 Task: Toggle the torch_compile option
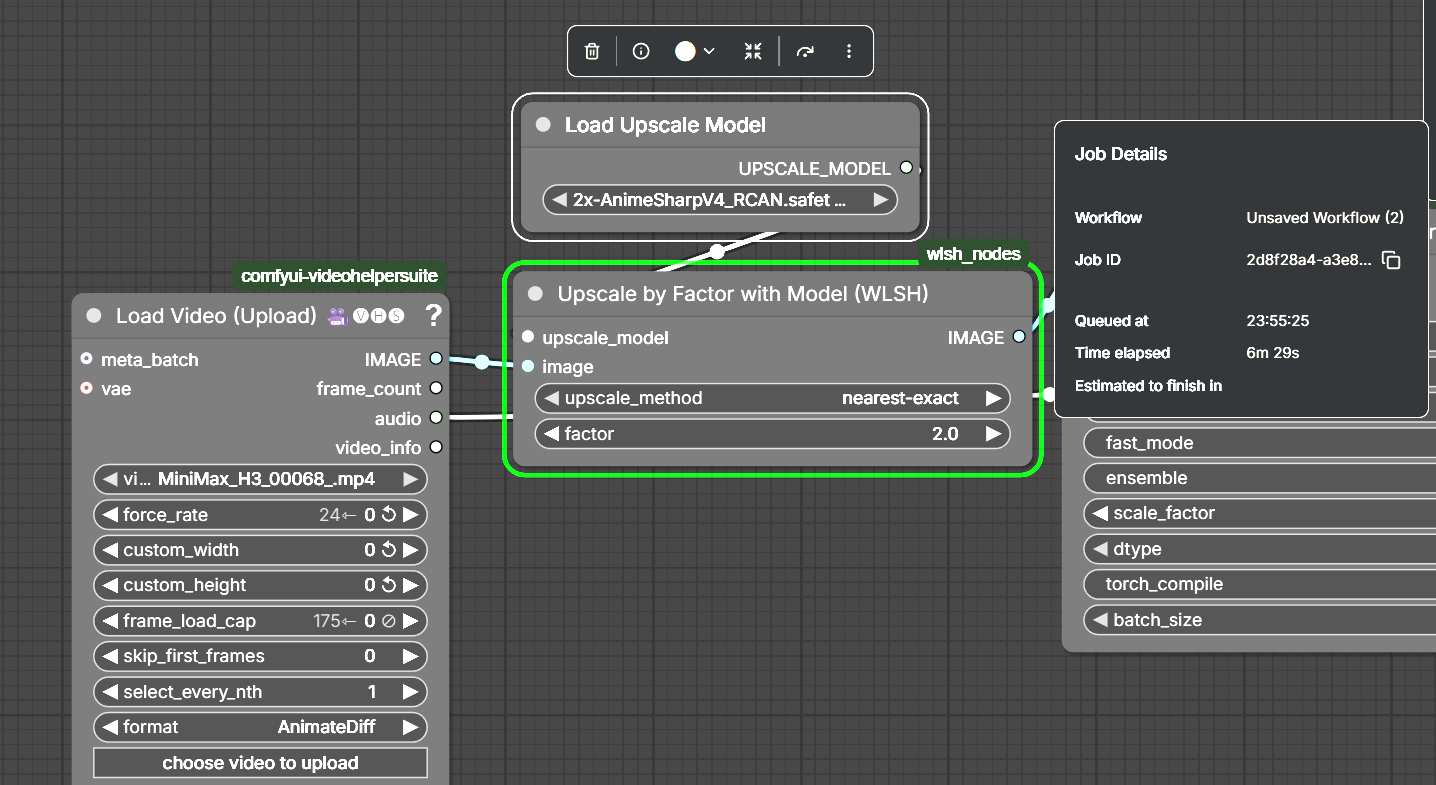(1260, 584)
